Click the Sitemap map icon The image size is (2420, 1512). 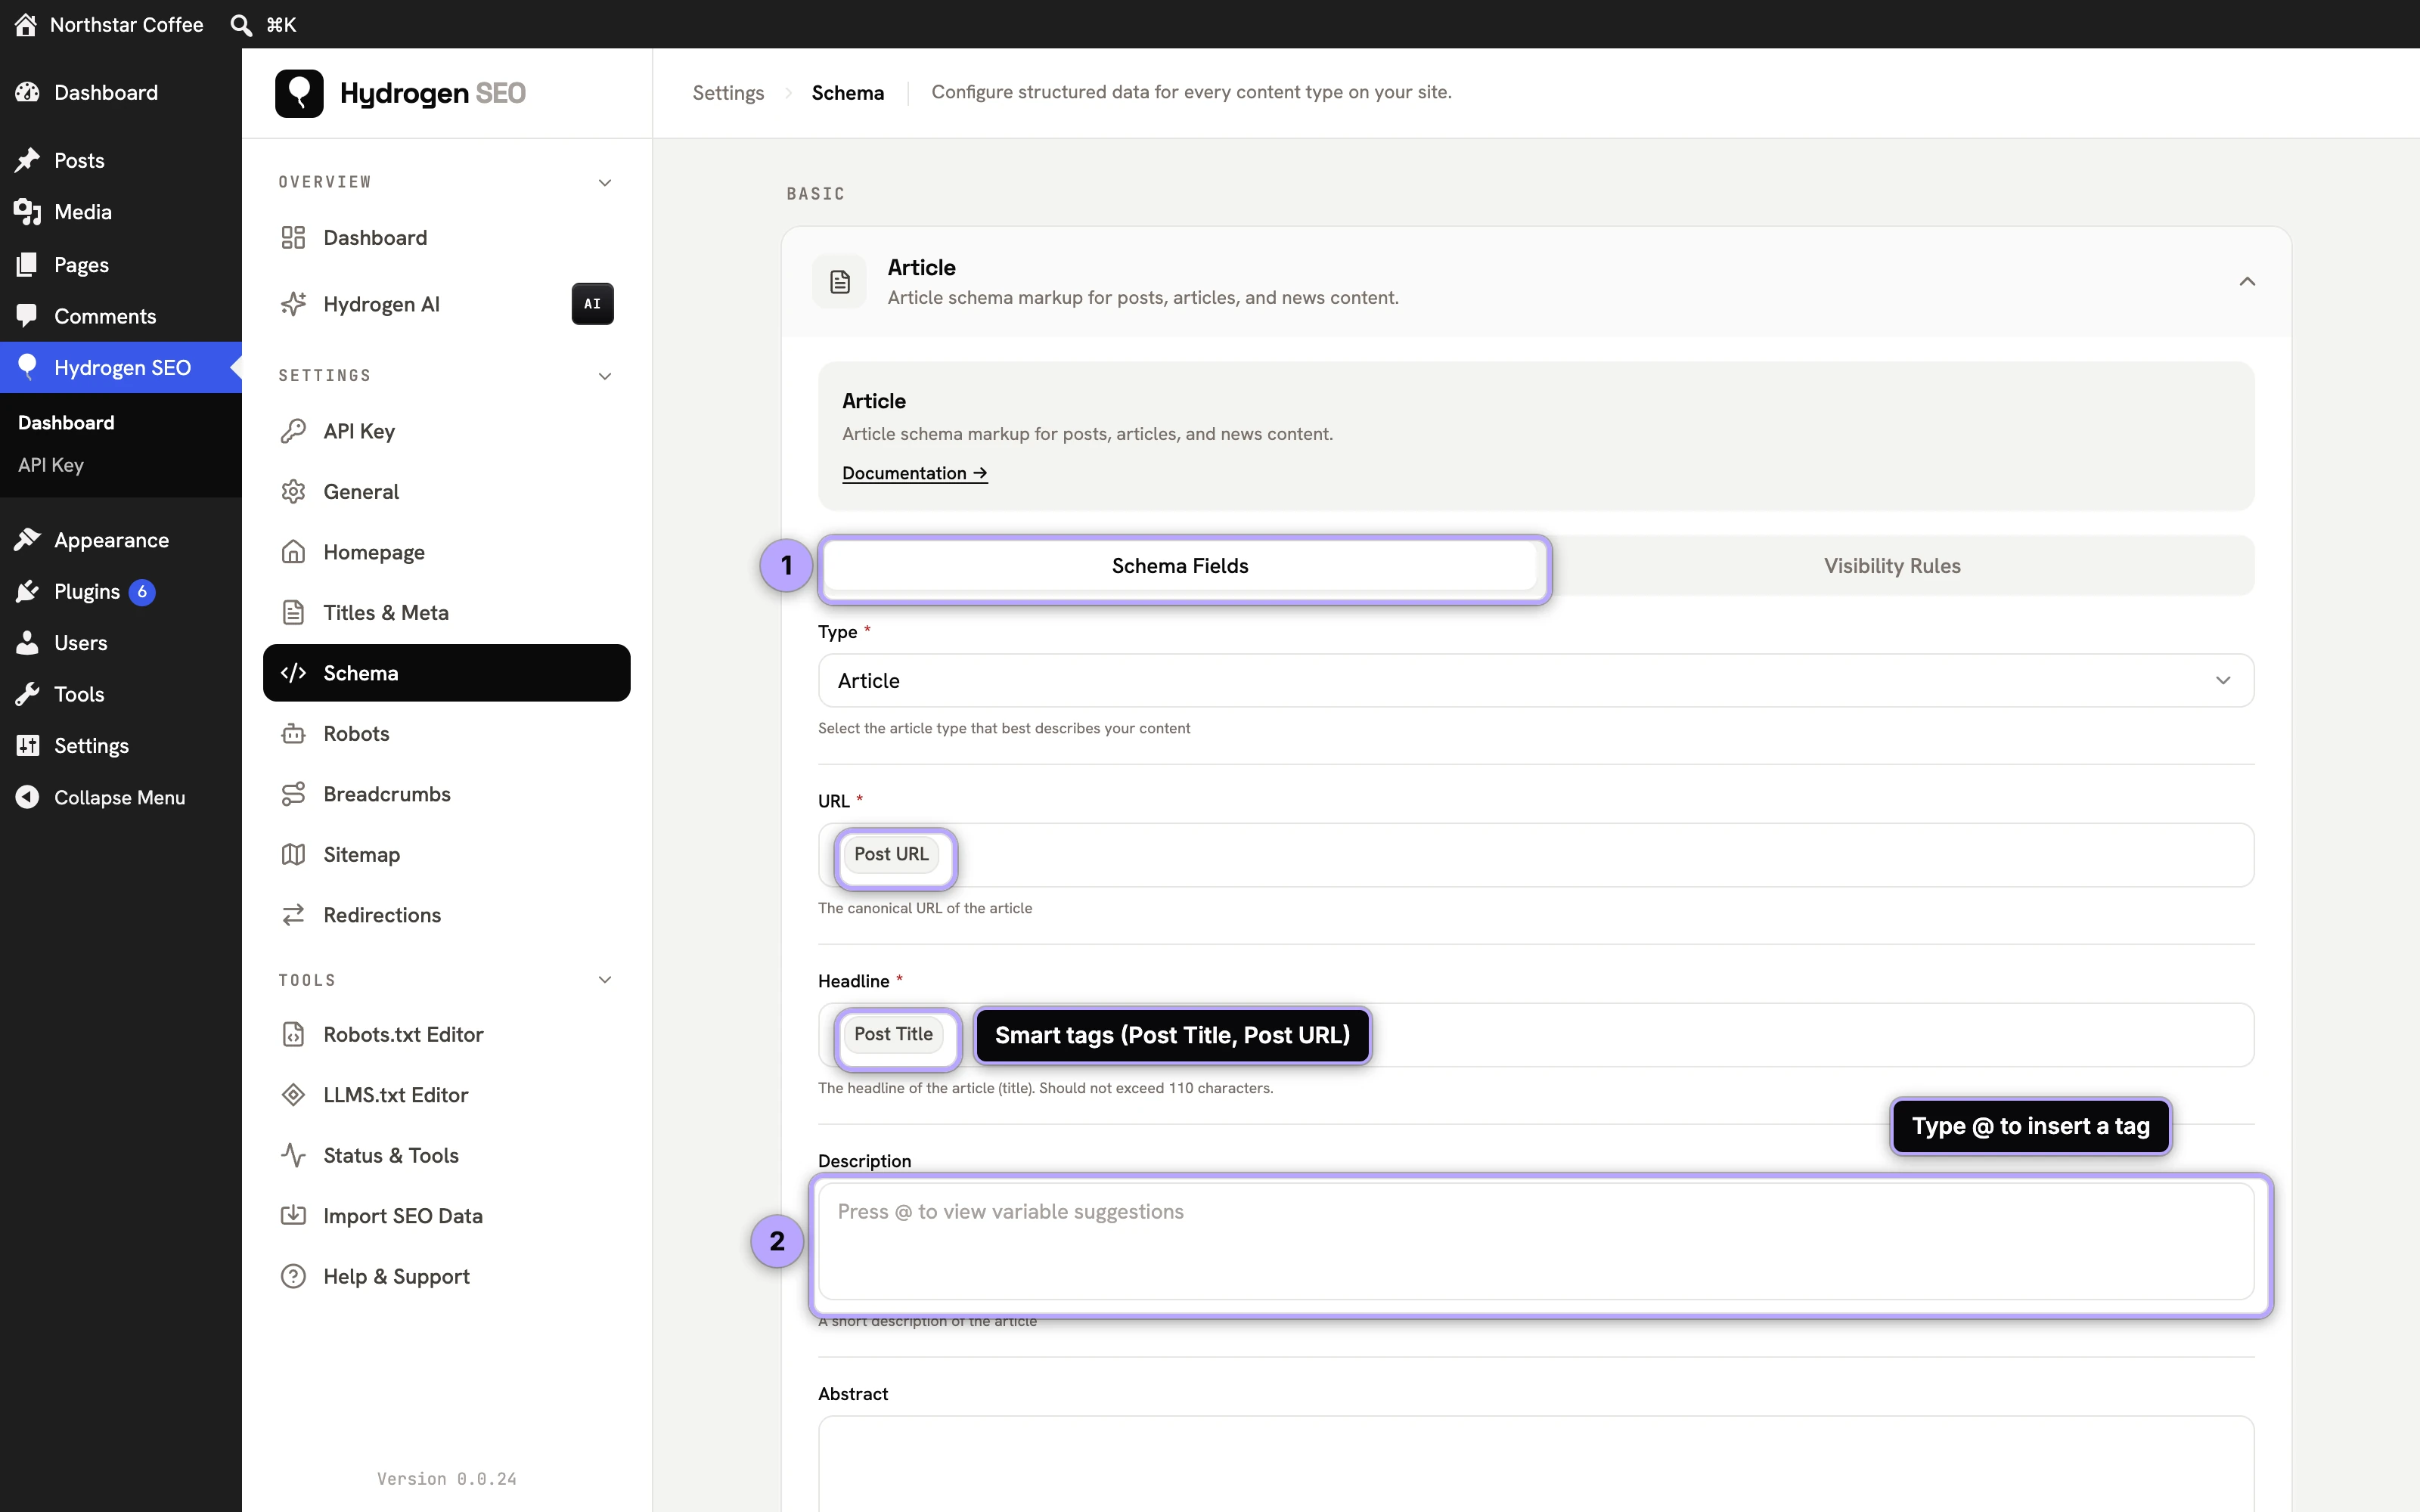293,855
